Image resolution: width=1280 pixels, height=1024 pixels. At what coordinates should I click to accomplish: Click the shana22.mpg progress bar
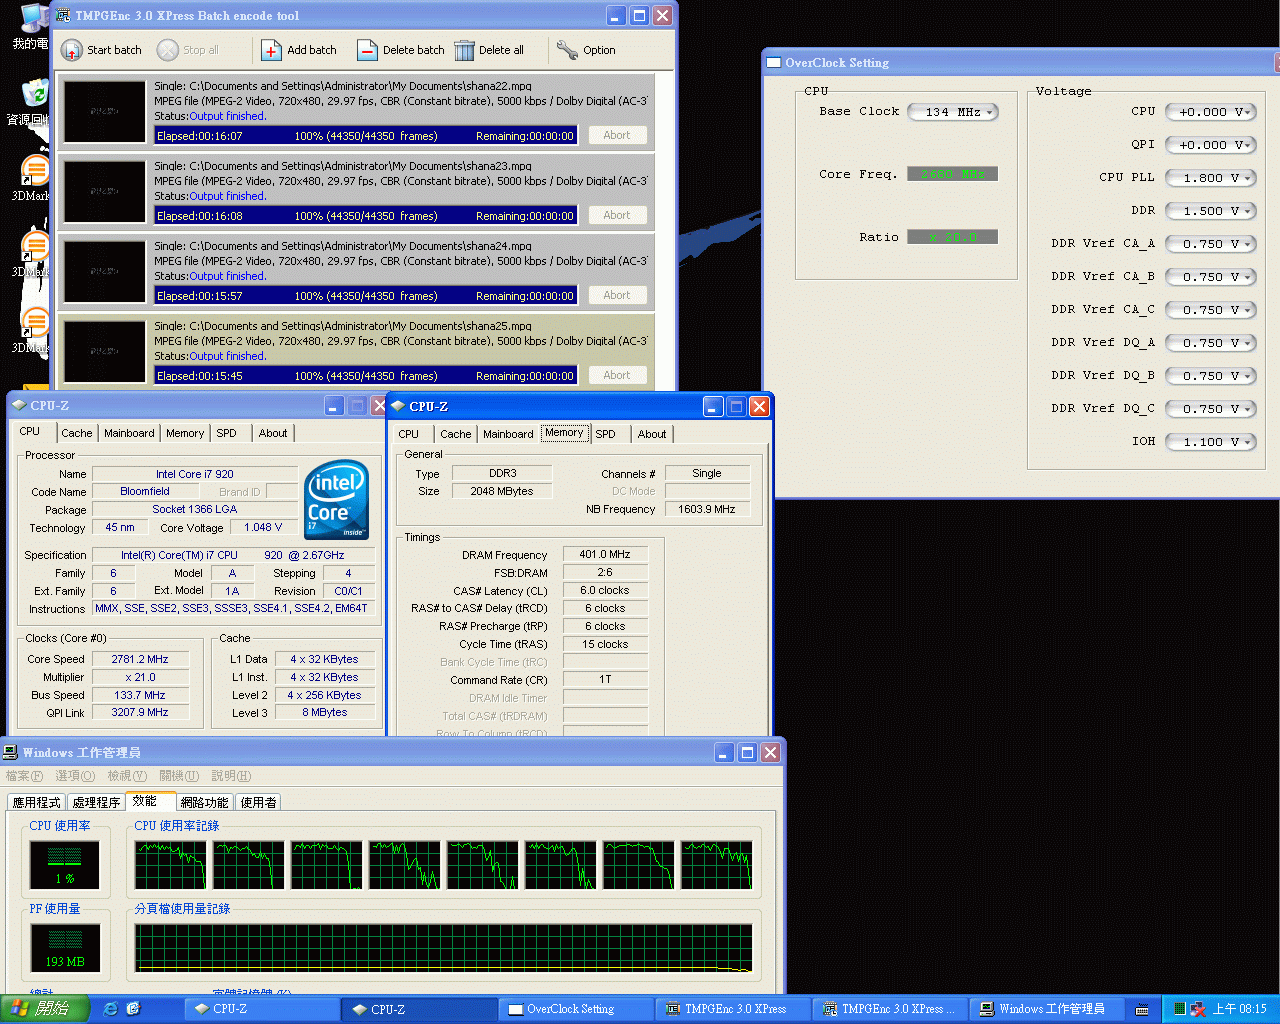[x=365, y=136]
